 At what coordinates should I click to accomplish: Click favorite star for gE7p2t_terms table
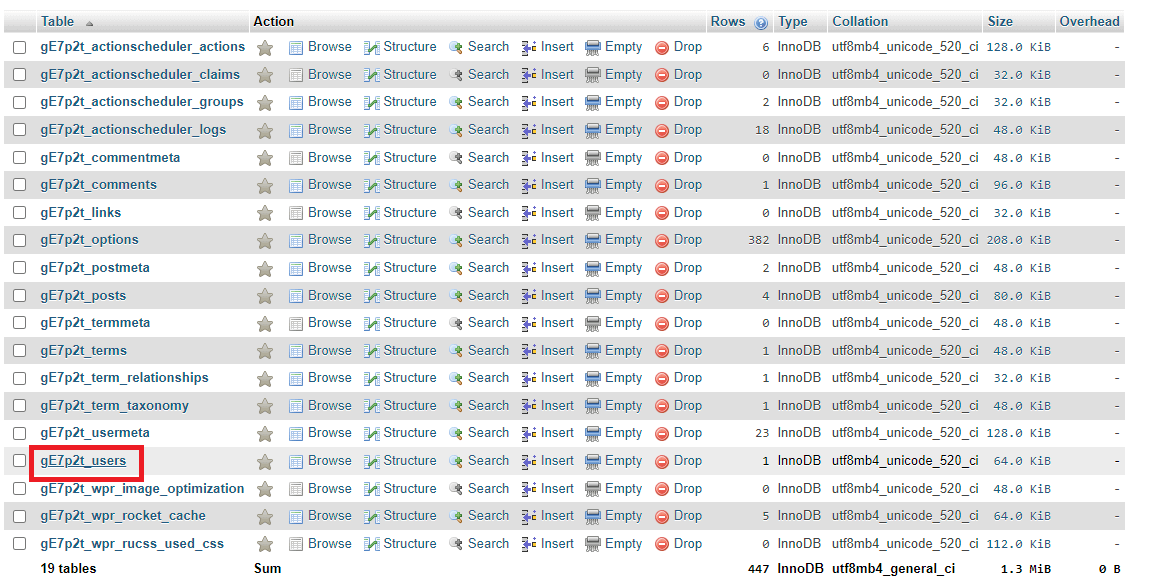pyautogui.click(x=265, y=351)
